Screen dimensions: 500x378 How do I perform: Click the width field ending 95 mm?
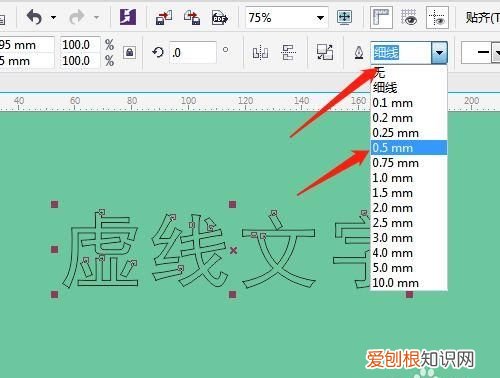click(26, 45)
